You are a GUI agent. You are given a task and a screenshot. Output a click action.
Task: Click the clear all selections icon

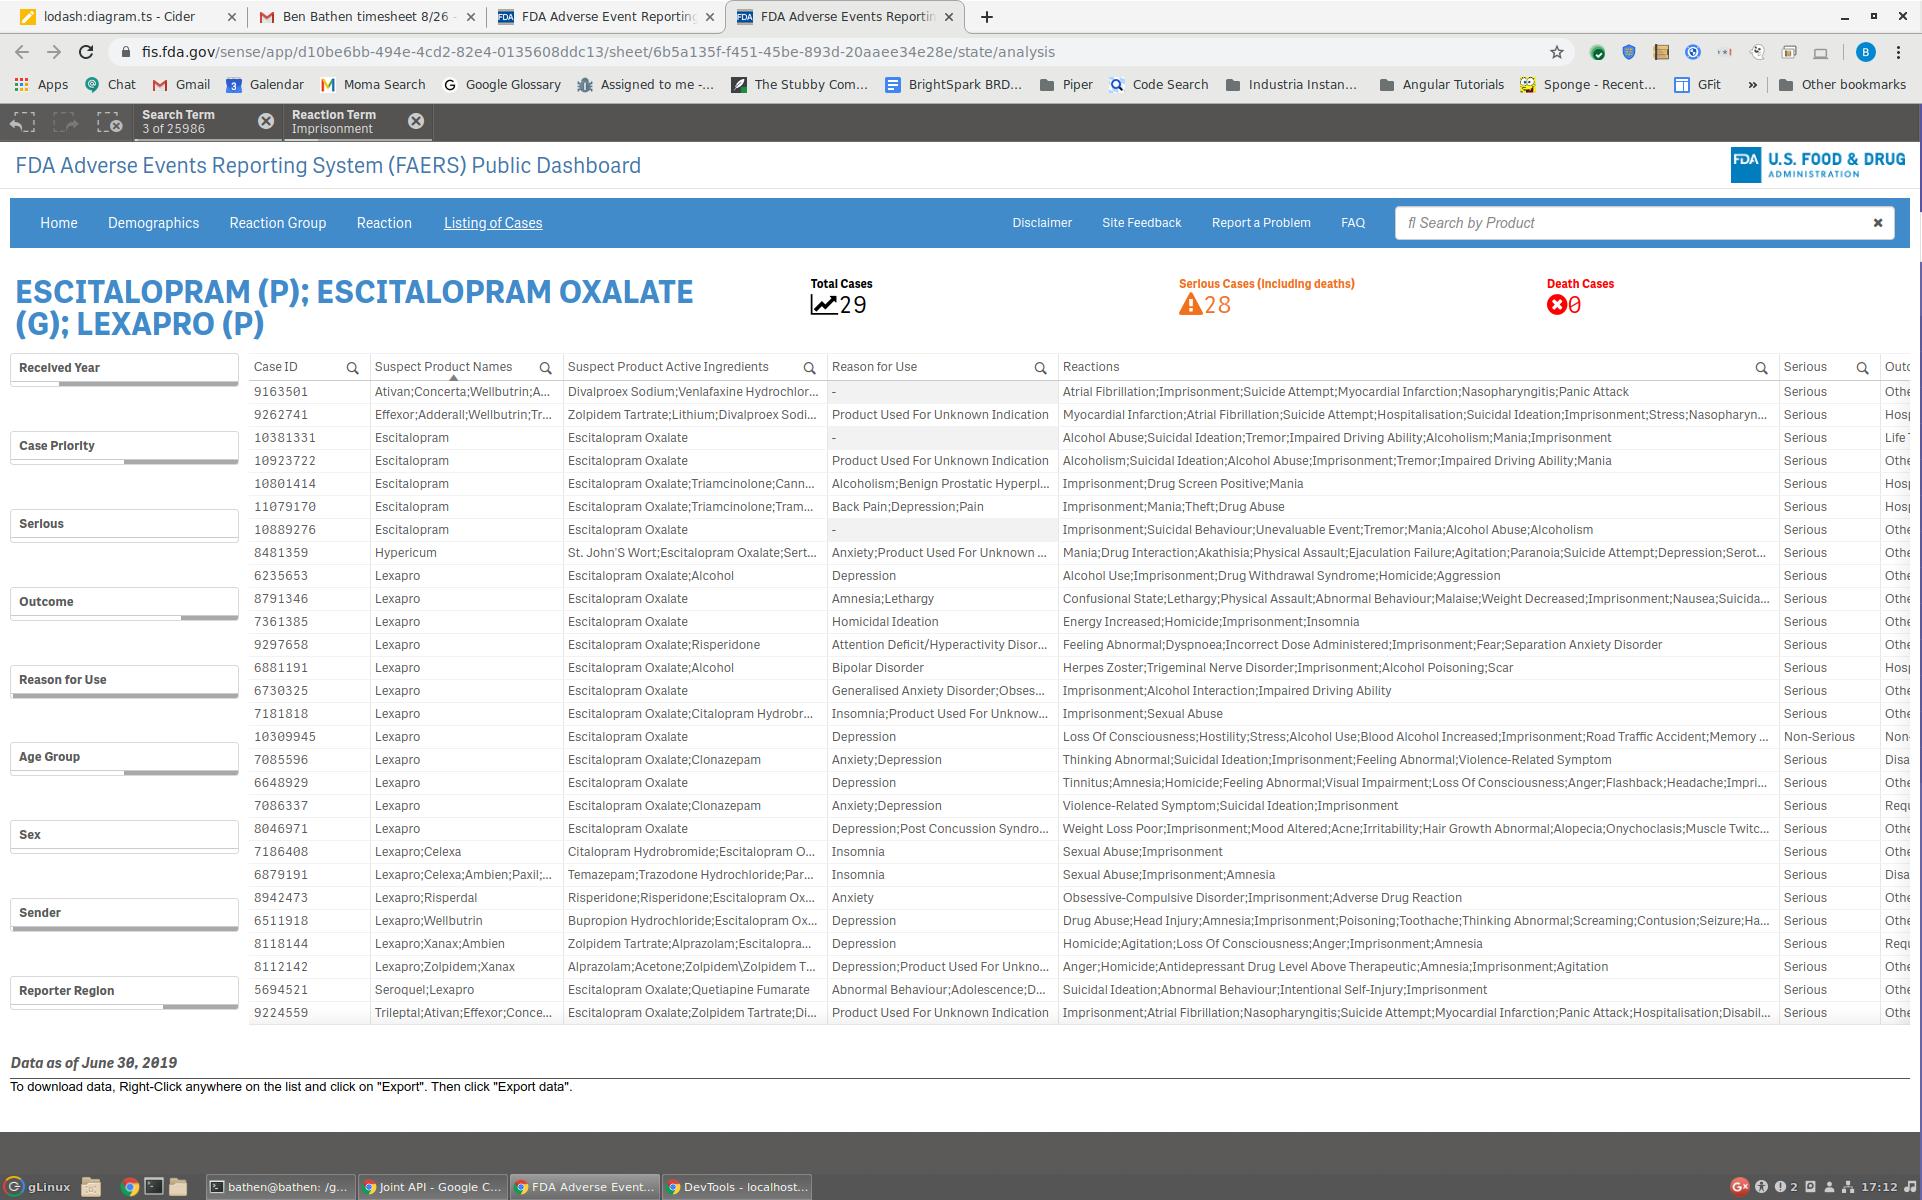pos(109,122)
